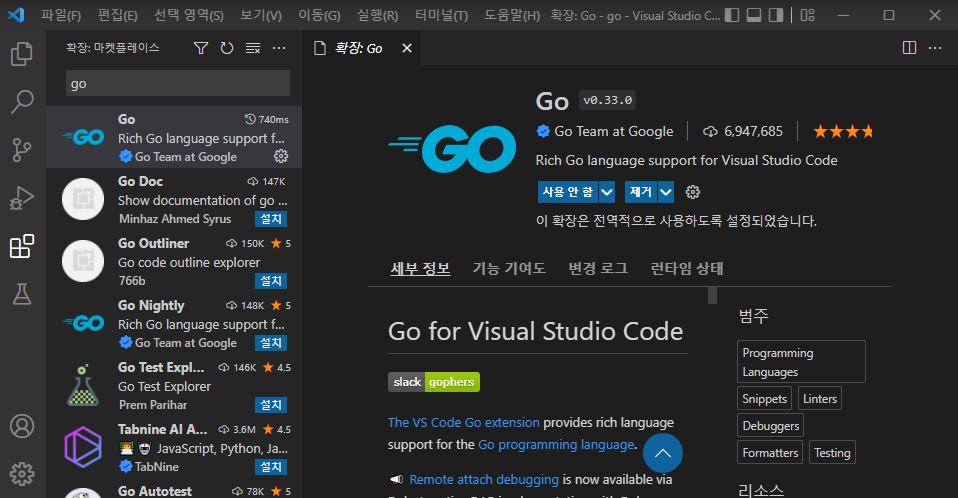
Task: Open the 보기(V) menu
Action: (261, 15)
